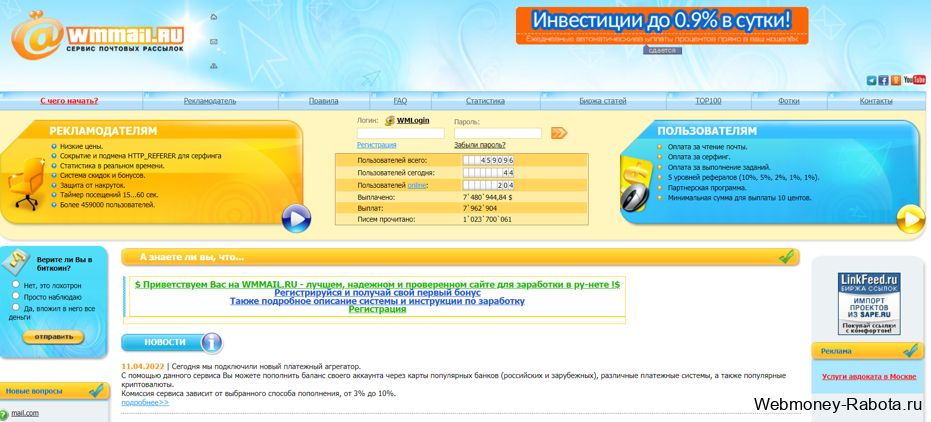This screenshot has width=931, height=422.
Task: Click the info icon beside НОВОСТИ
Action: (x=212, y=342)
